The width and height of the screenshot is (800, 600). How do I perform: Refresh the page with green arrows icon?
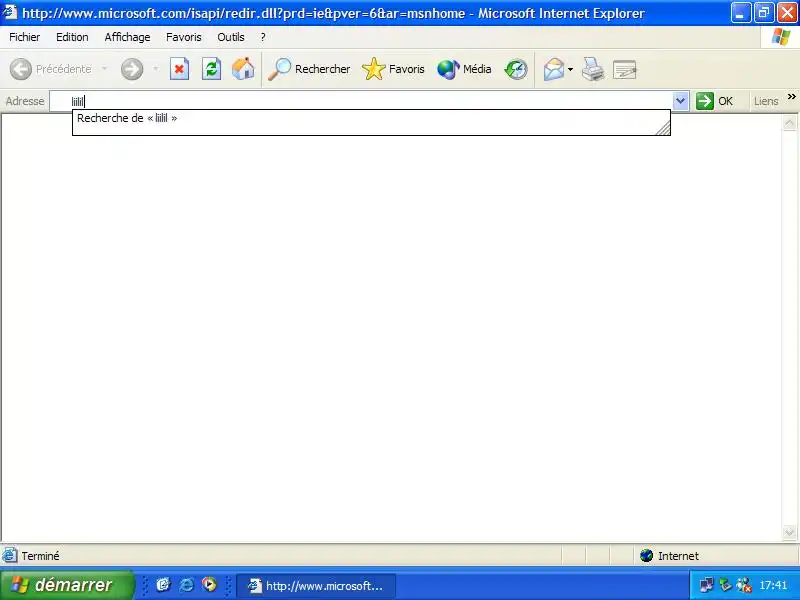click(x=211, y=69)
